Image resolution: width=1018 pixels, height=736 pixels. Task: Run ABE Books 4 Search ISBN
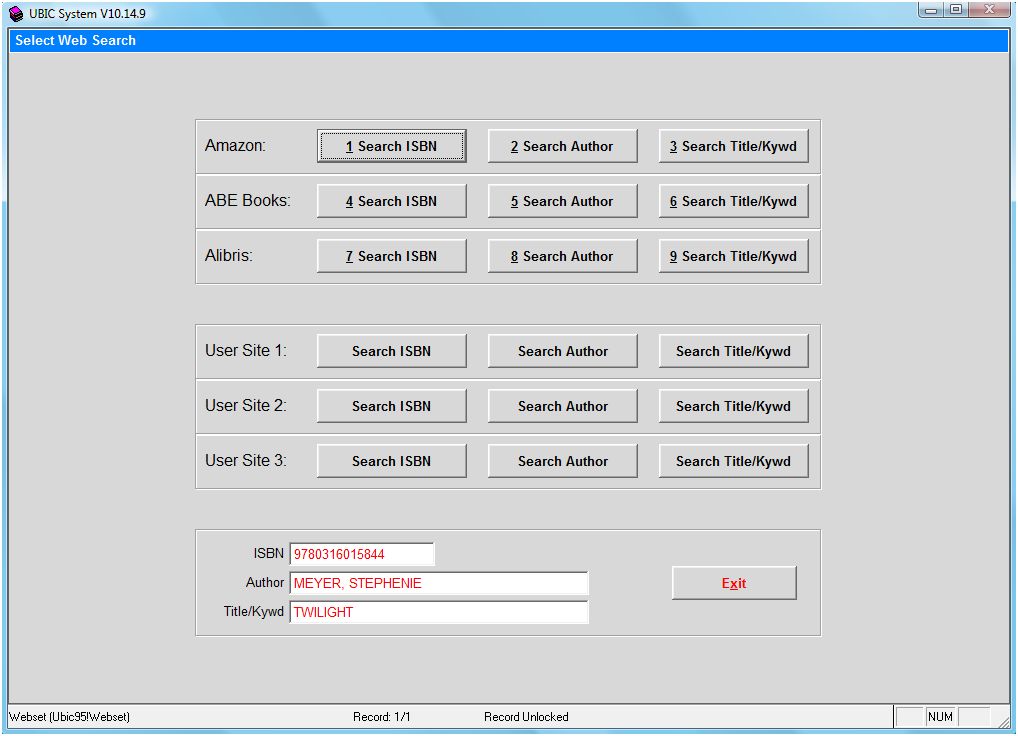tap(391, 201)
